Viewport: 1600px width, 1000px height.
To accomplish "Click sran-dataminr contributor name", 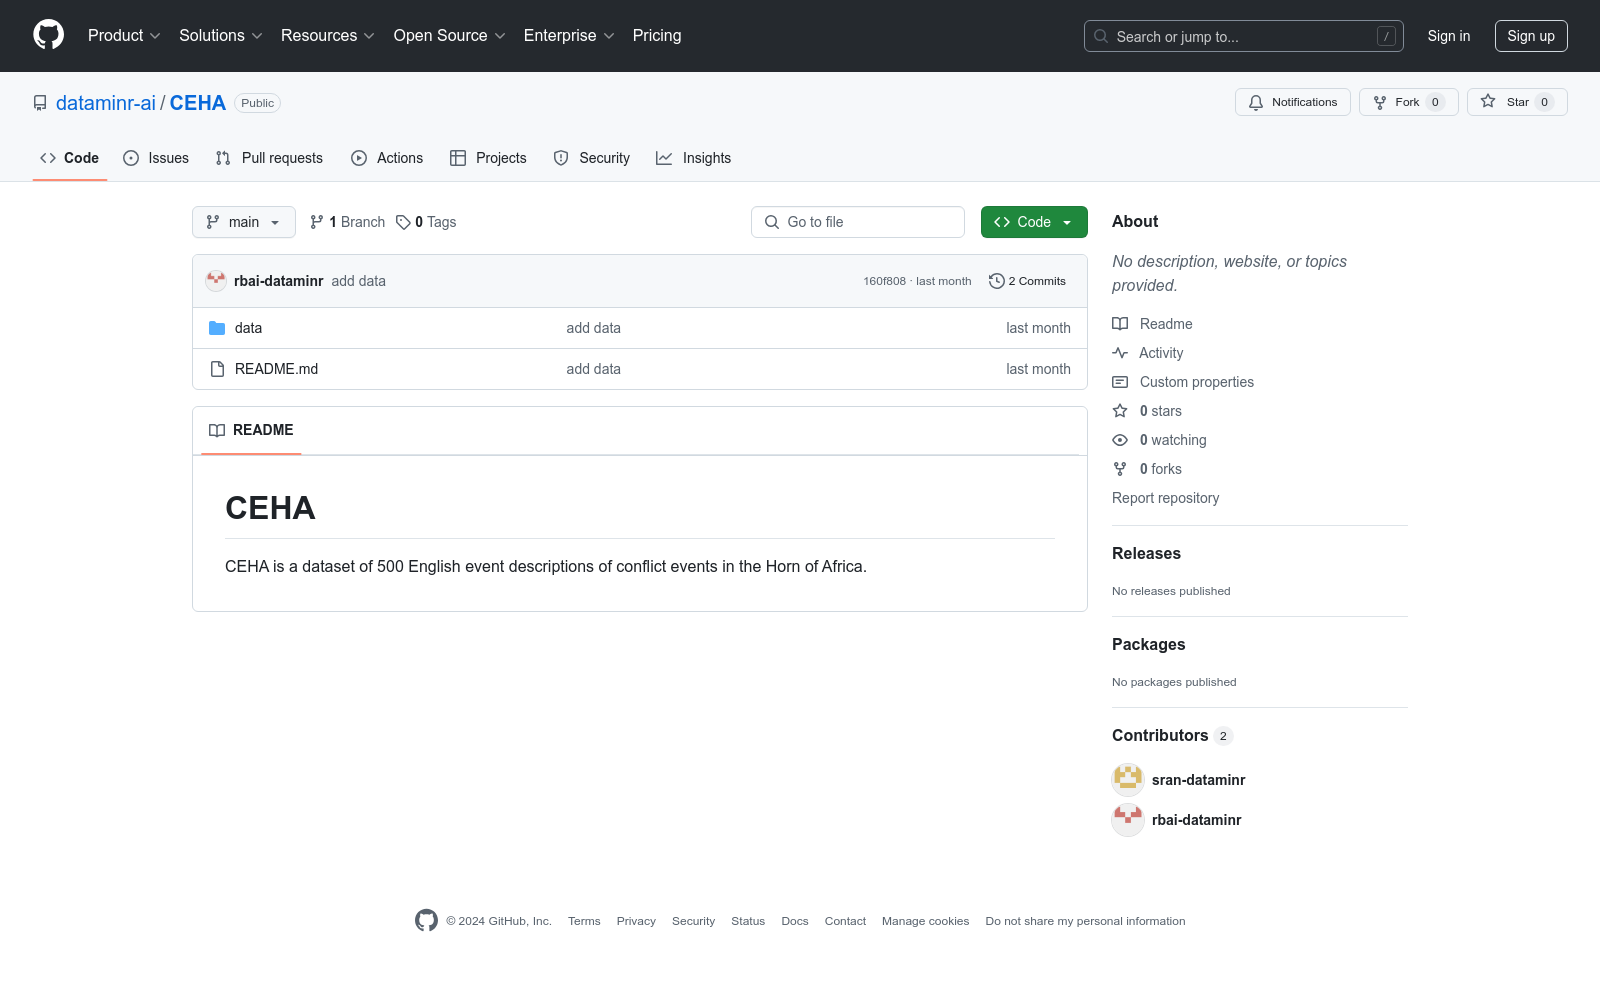I will click(1198, 780).
